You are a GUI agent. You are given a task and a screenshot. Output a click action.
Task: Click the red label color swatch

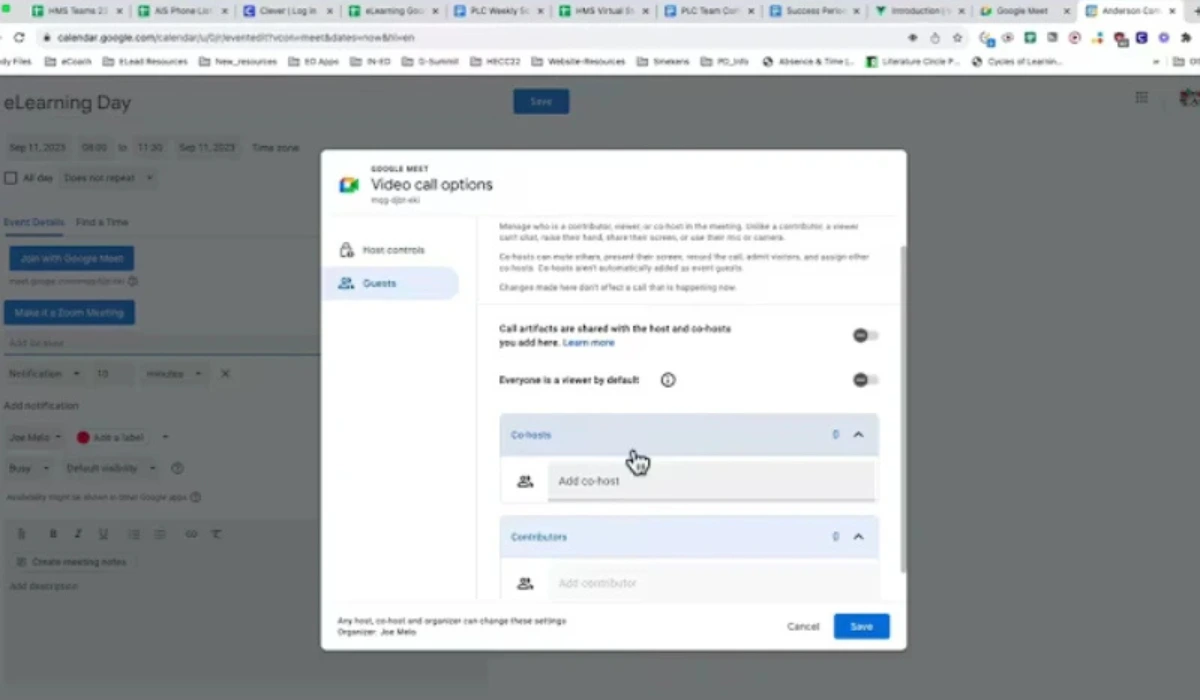[x=83, y=437]
